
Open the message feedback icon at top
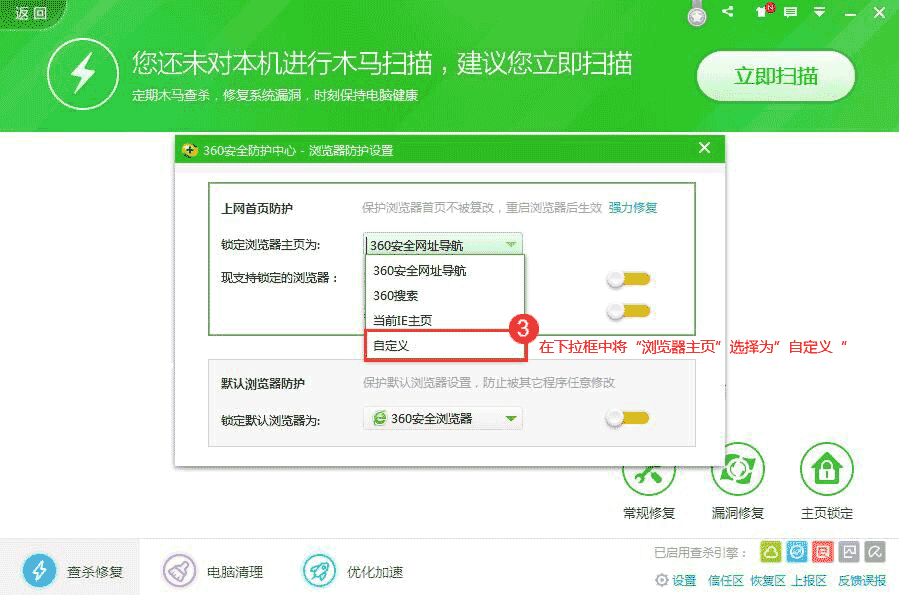[791, 12]
